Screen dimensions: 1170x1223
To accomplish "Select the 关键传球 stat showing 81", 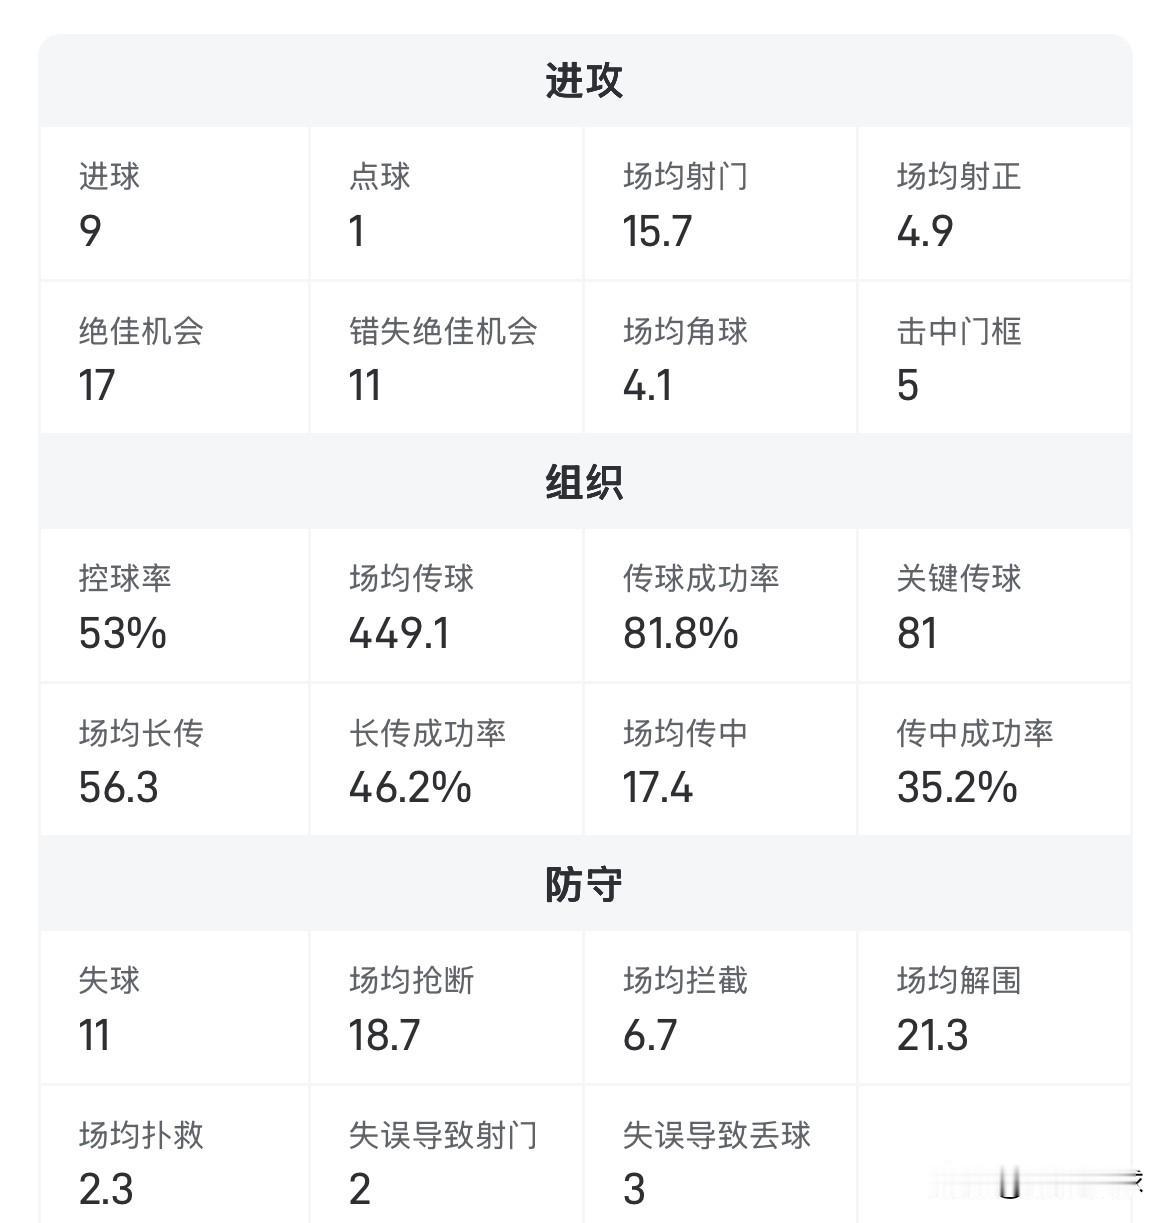I will (994, 606).
